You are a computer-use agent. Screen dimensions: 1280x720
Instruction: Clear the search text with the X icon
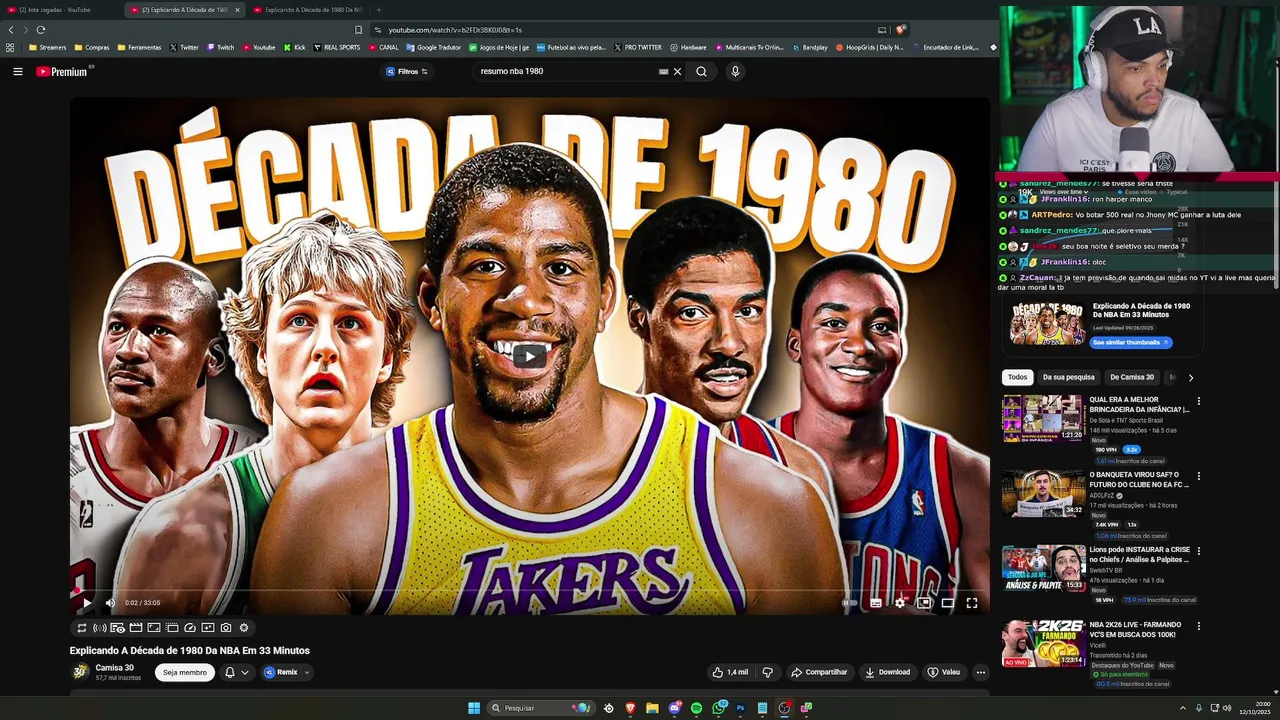coord(677,71)
